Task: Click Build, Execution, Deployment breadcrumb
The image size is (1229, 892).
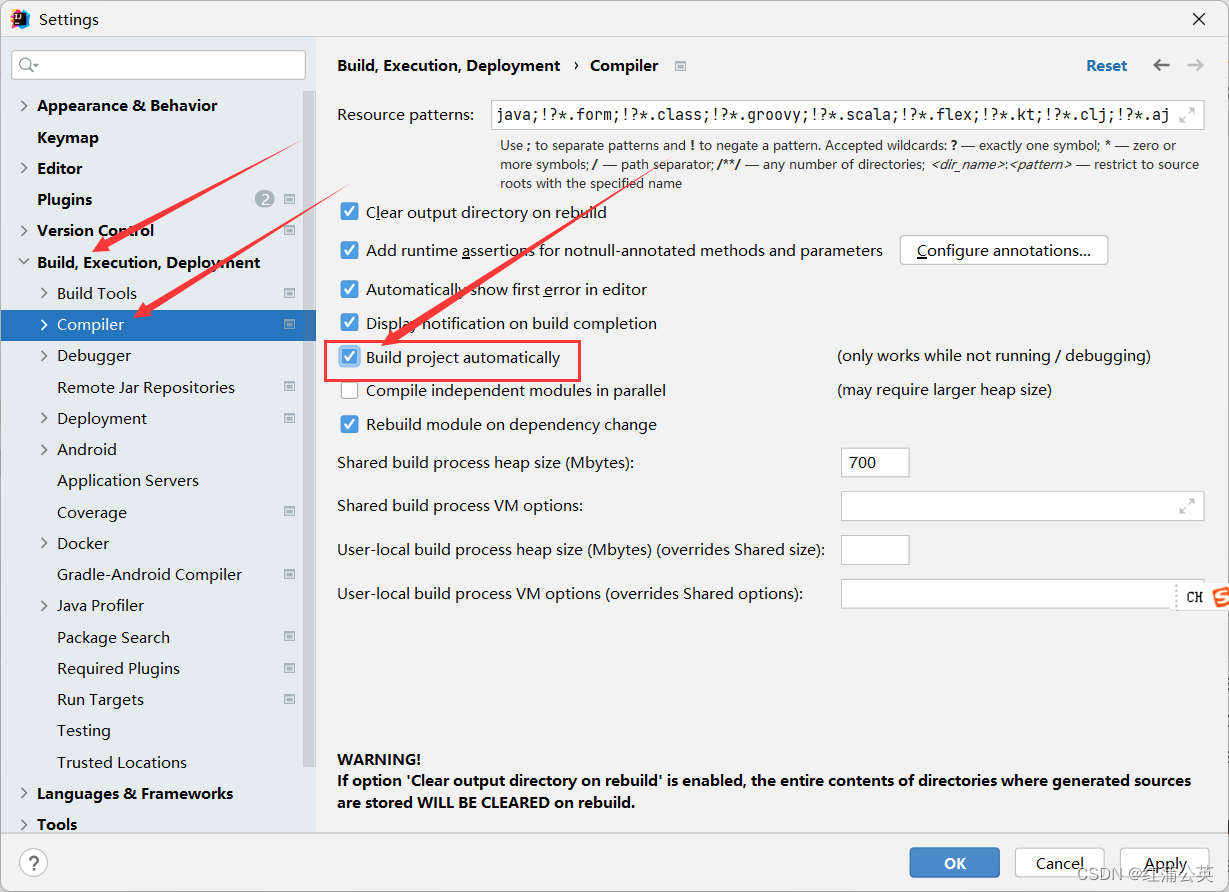Action: 449,65
